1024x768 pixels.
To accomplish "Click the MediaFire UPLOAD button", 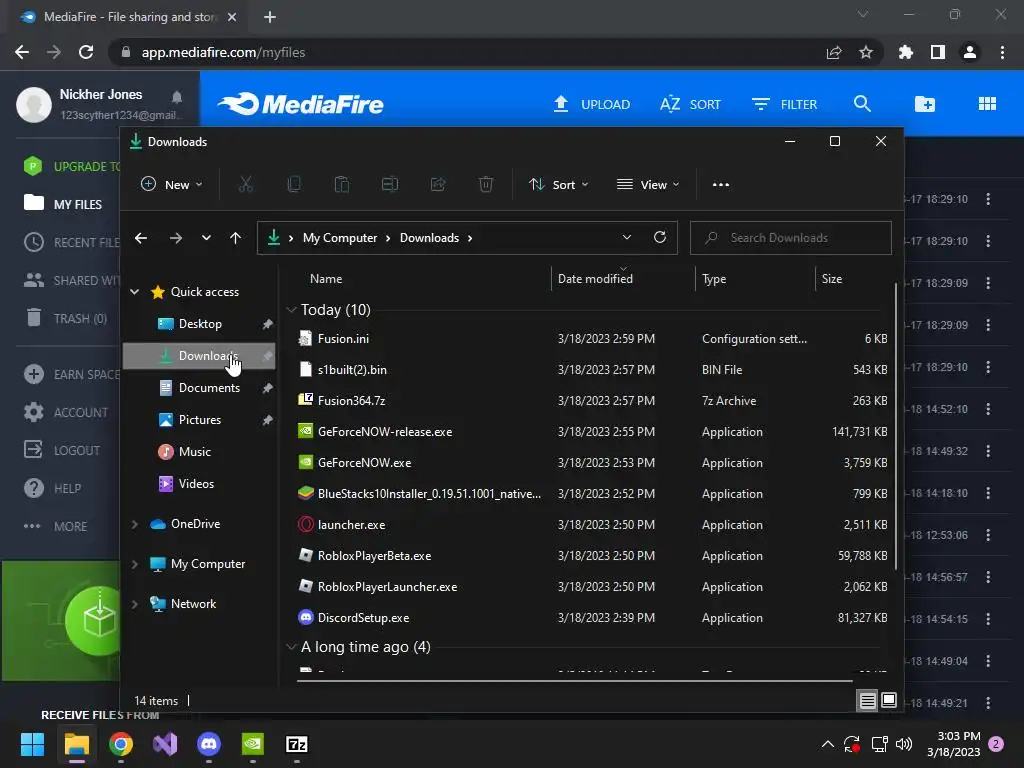I will pyautogui.click(x=592, y=104).
